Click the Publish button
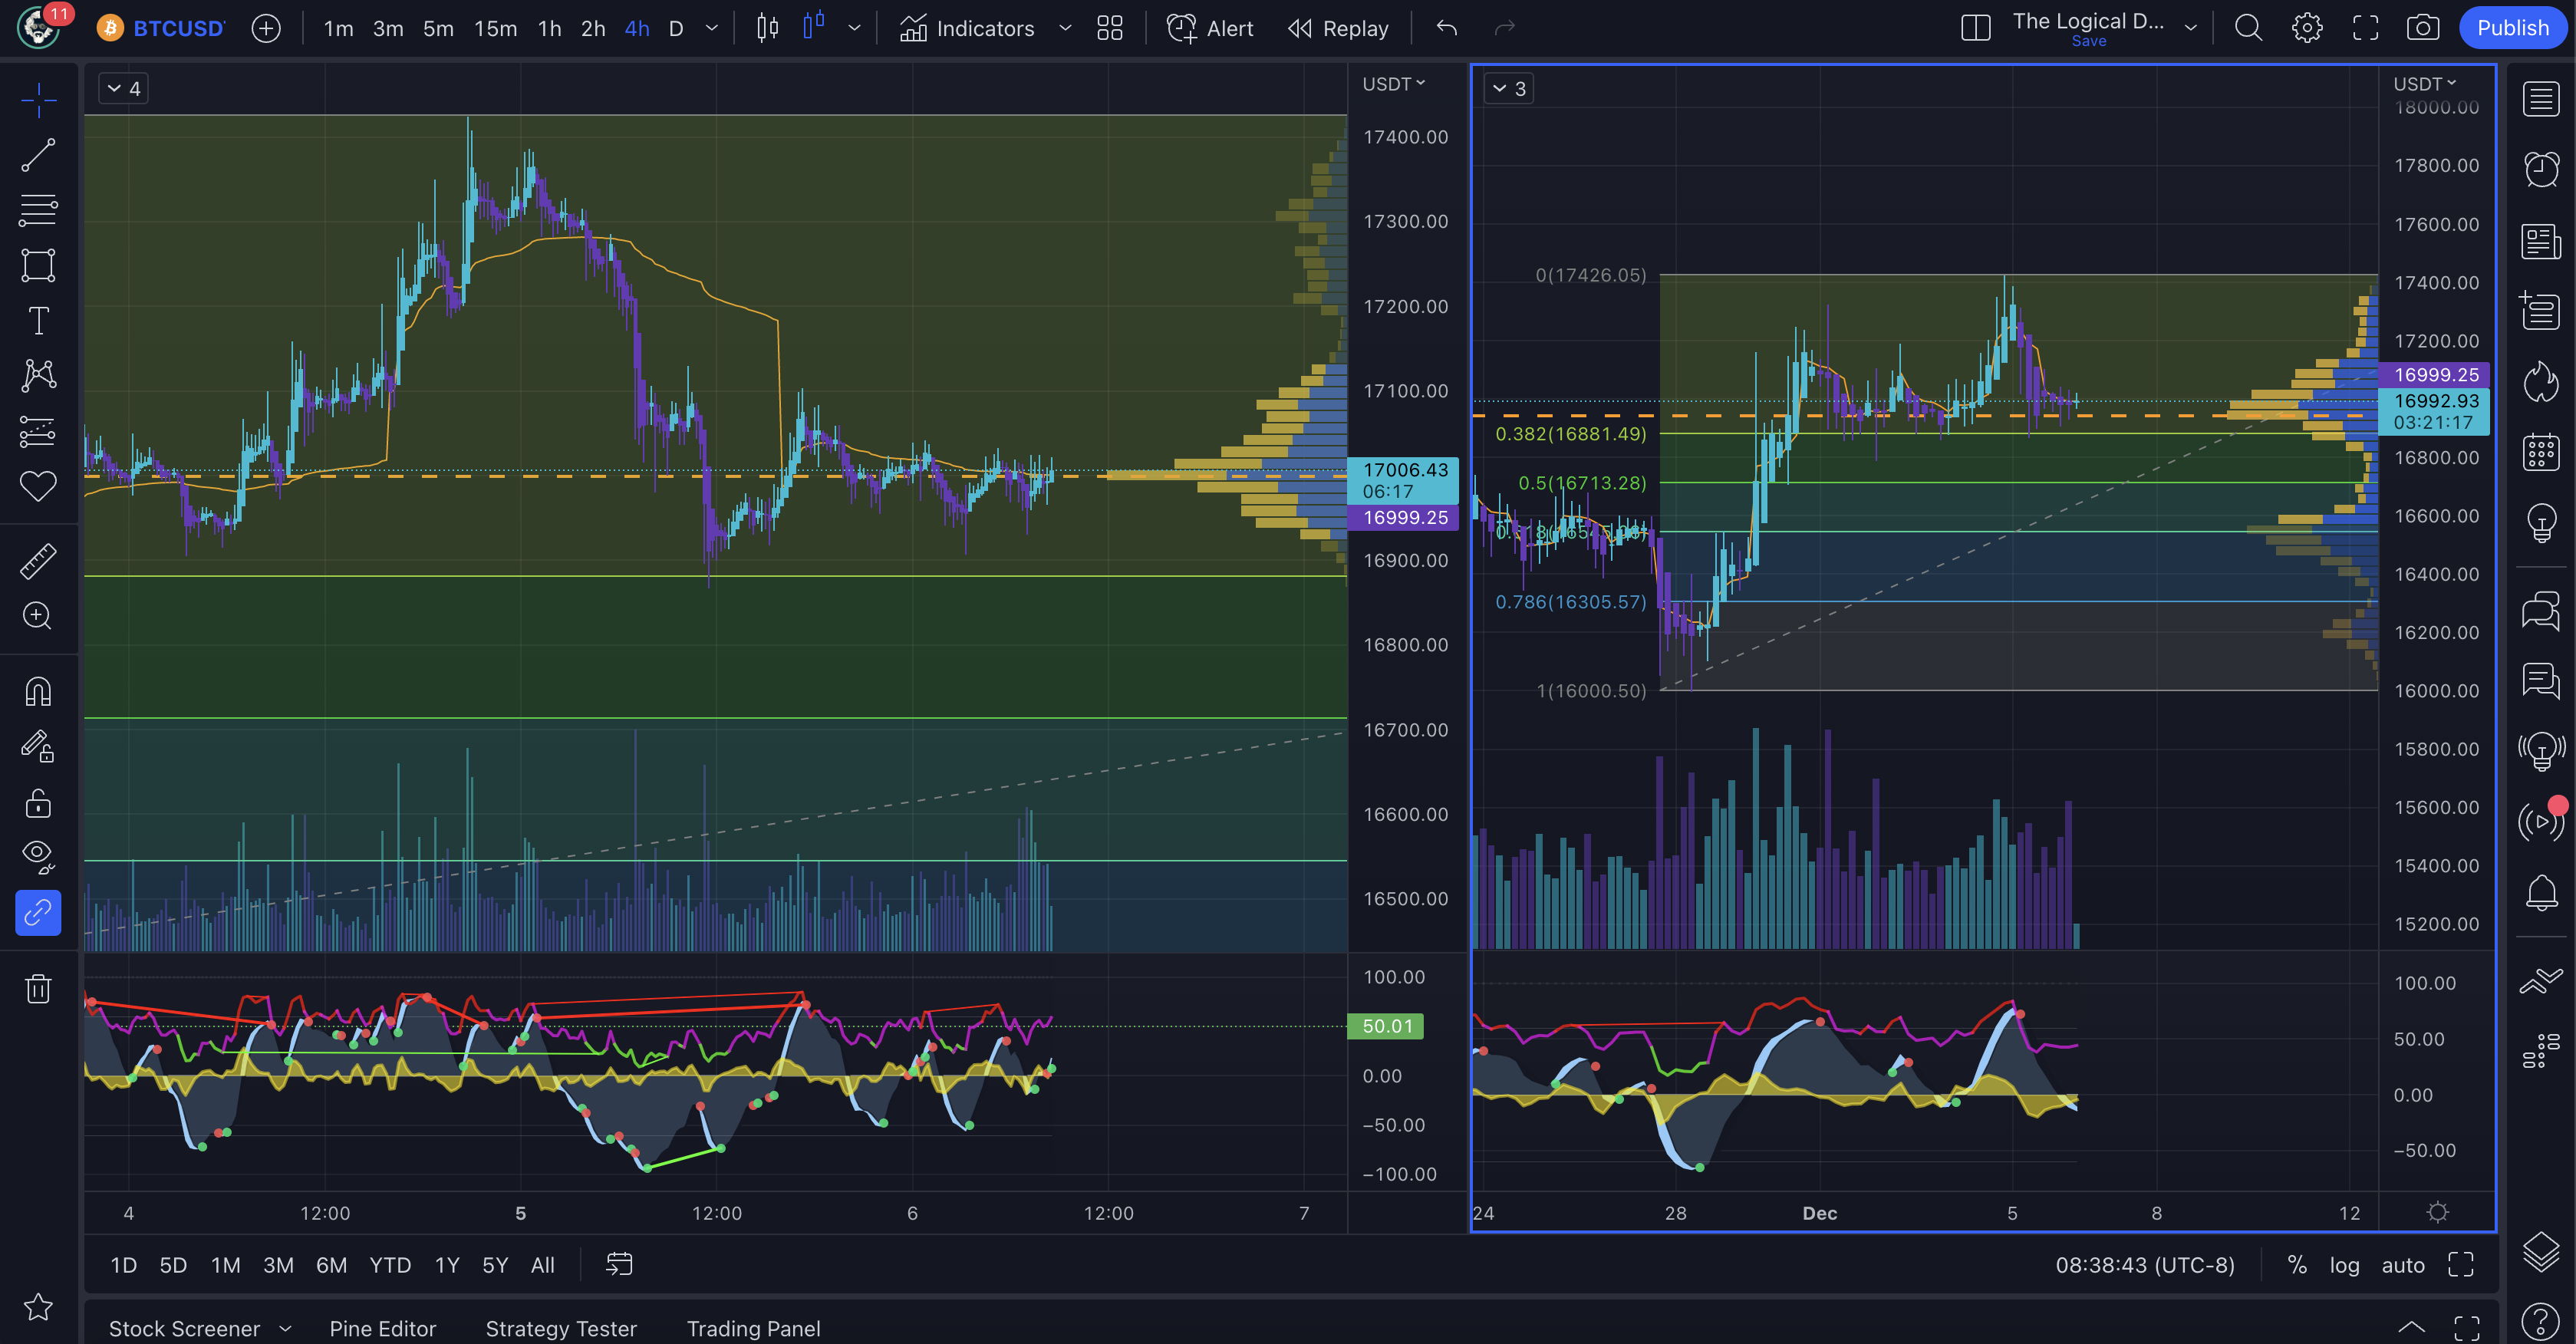Viewport: 2576px width, 1344px height. (x=2512, y=28)
